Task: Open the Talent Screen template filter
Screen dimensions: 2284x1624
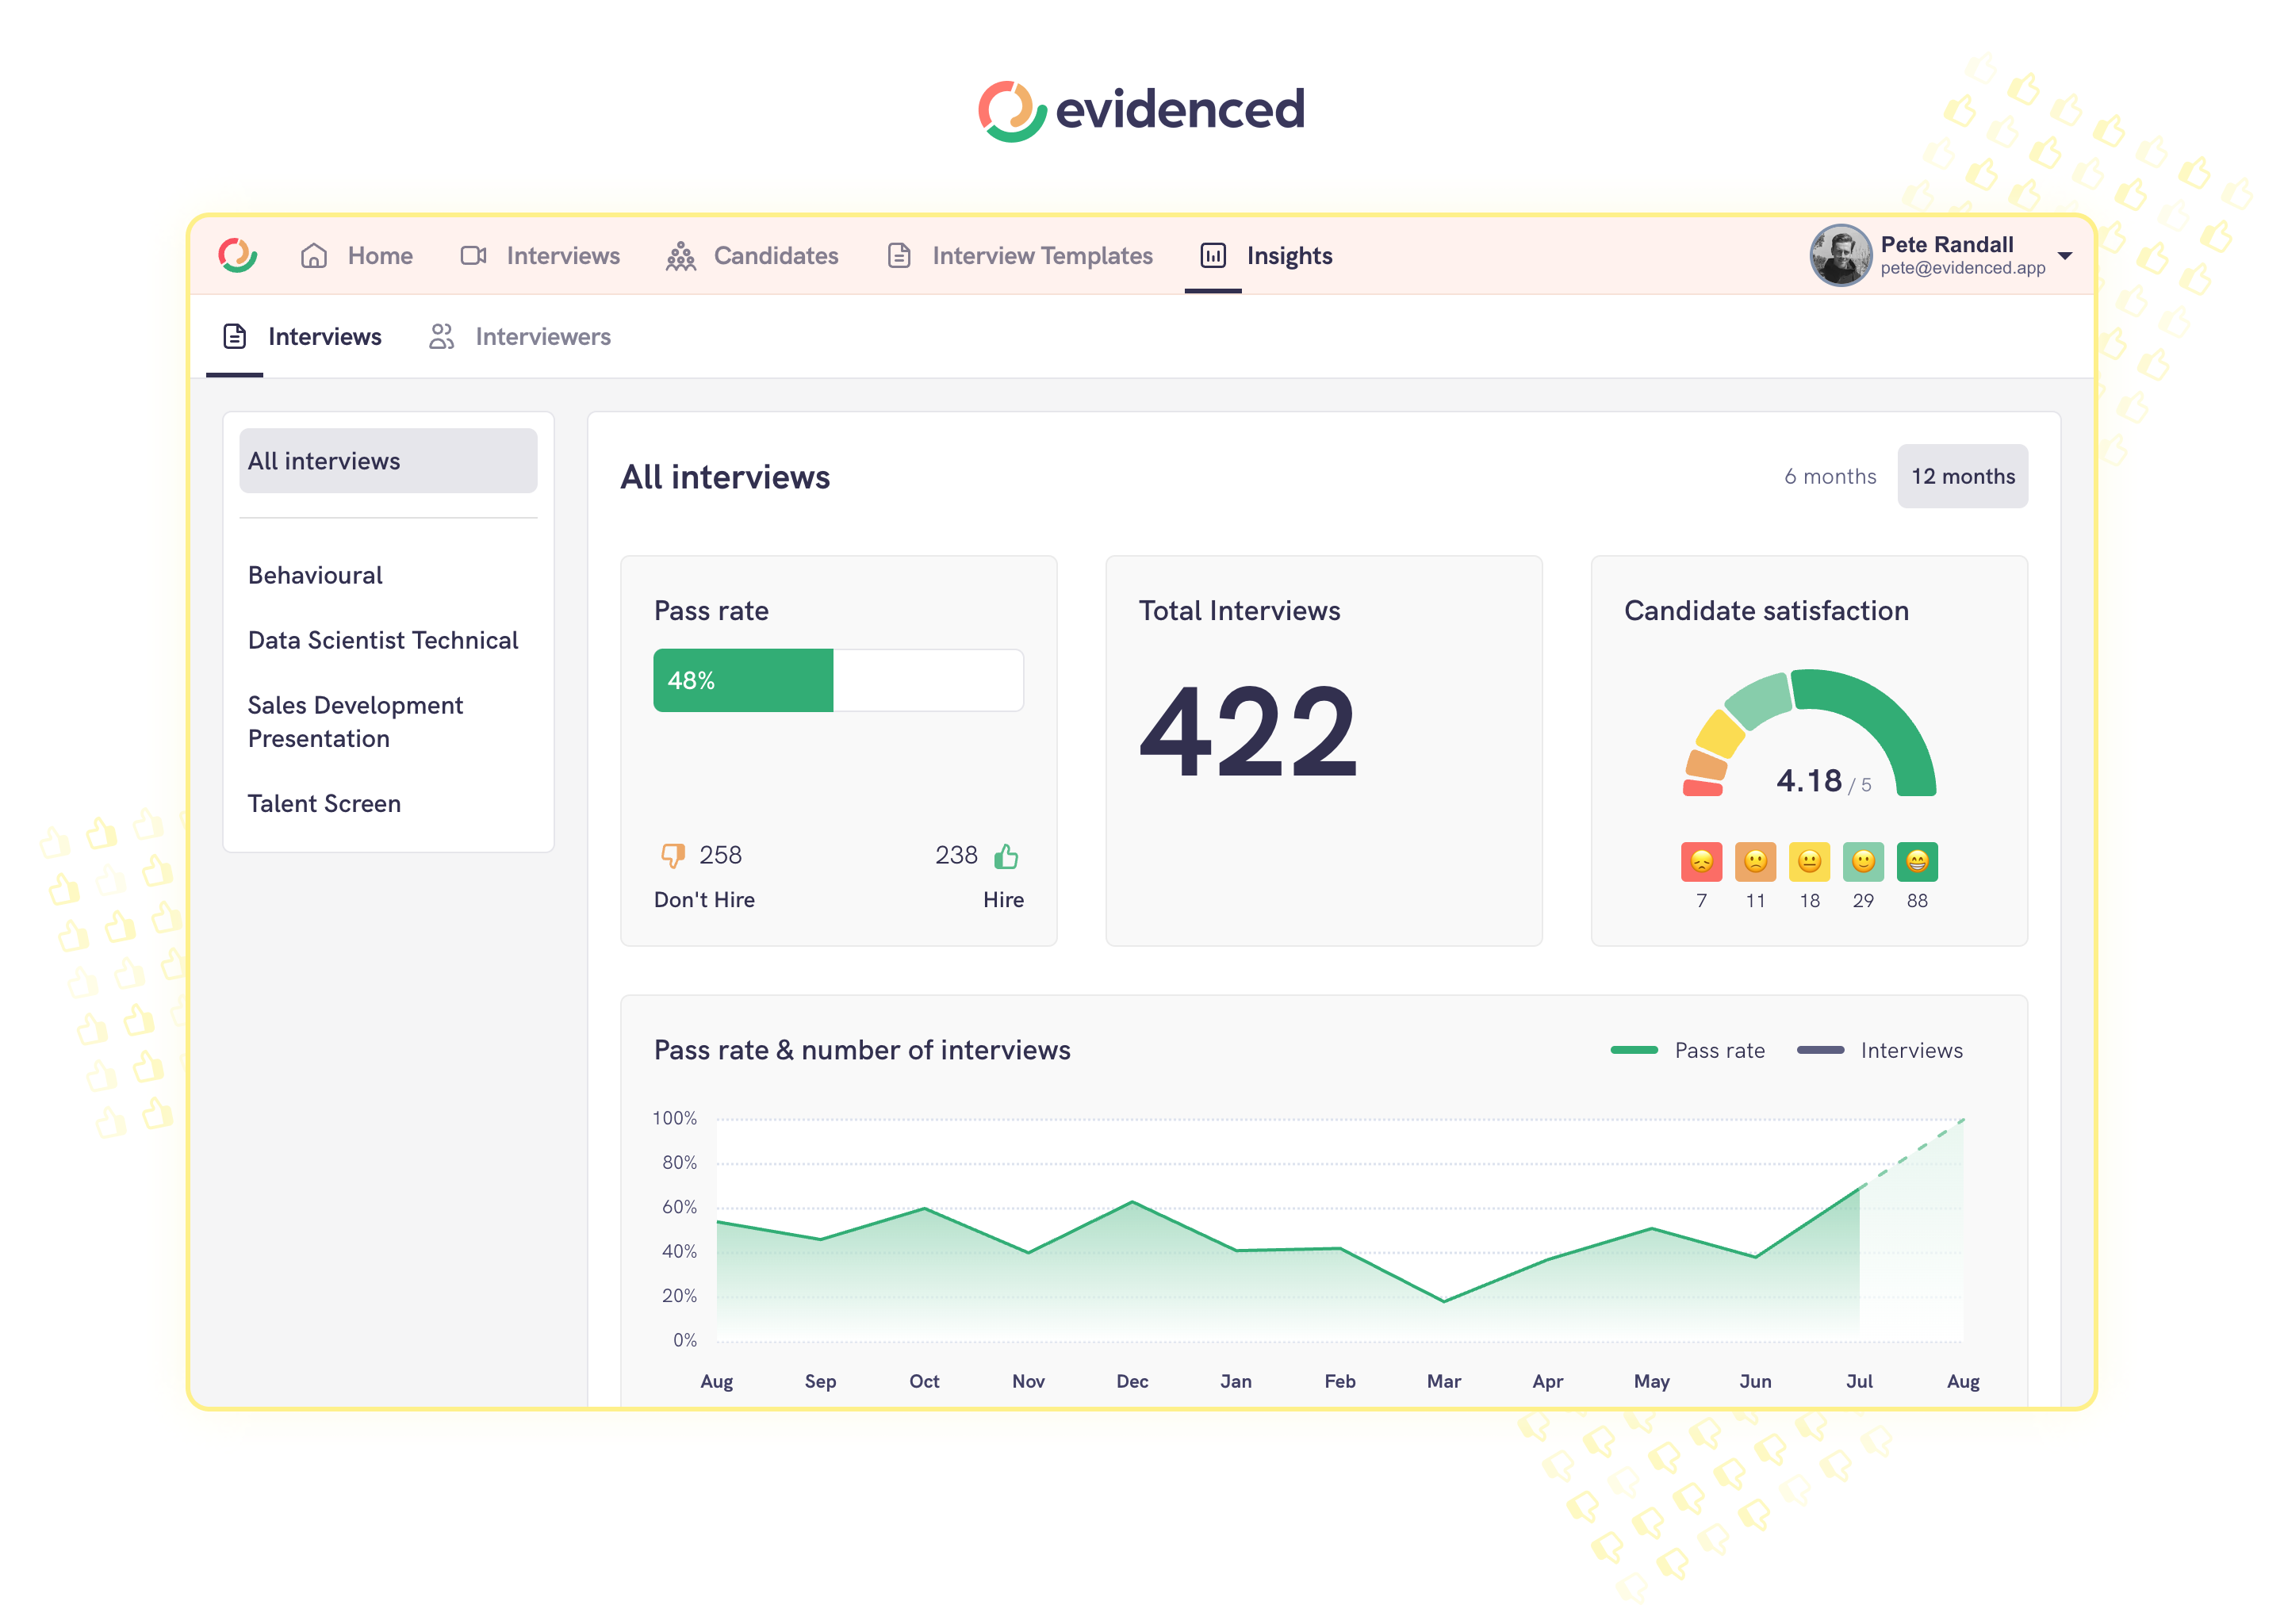Action: (x=324, y=803)
